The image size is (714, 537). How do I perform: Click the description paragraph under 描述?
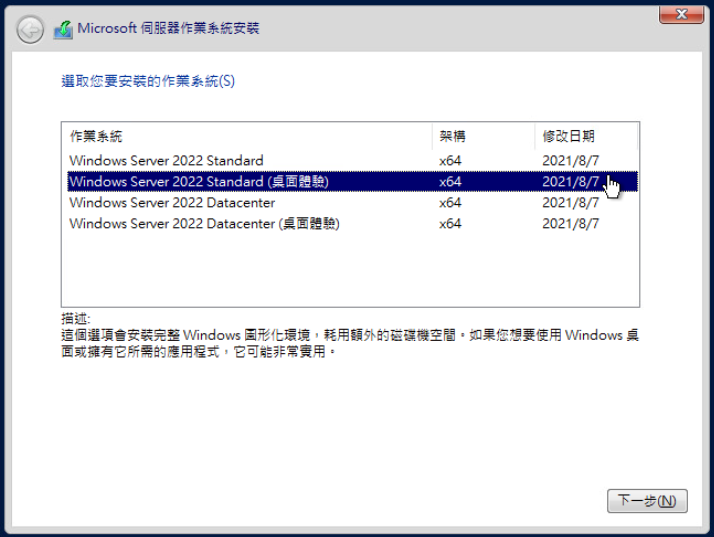350,343
